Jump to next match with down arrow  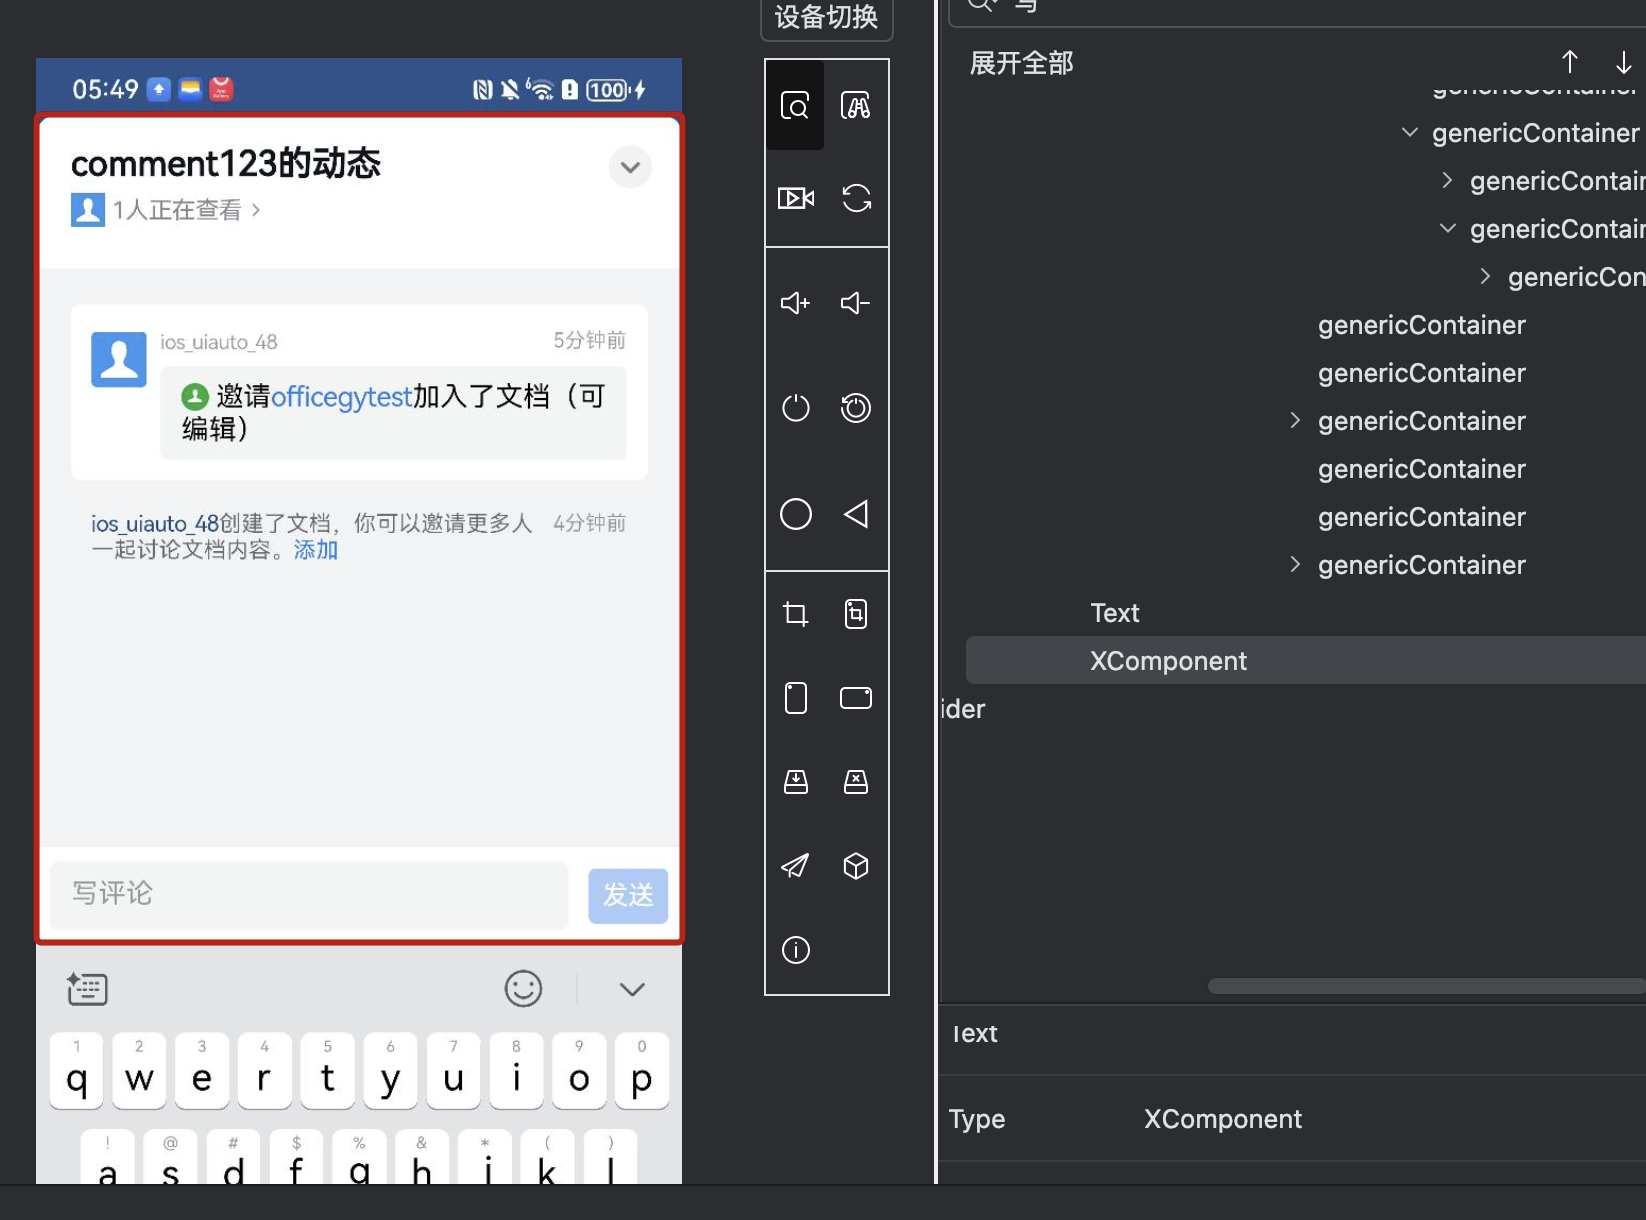(x=1624, y=62)
